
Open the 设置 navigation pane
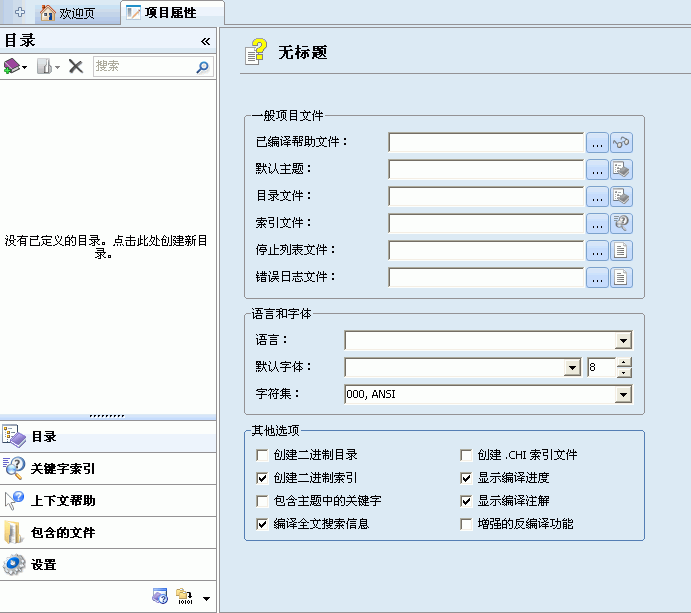[108, 565]
